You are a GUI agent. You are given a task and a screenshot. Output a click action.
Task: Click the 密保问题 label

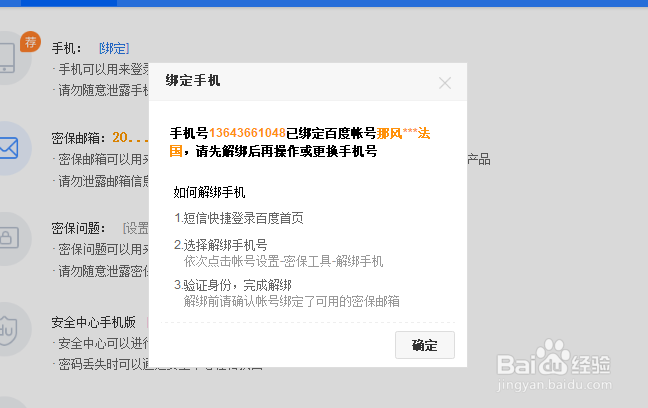78,228
